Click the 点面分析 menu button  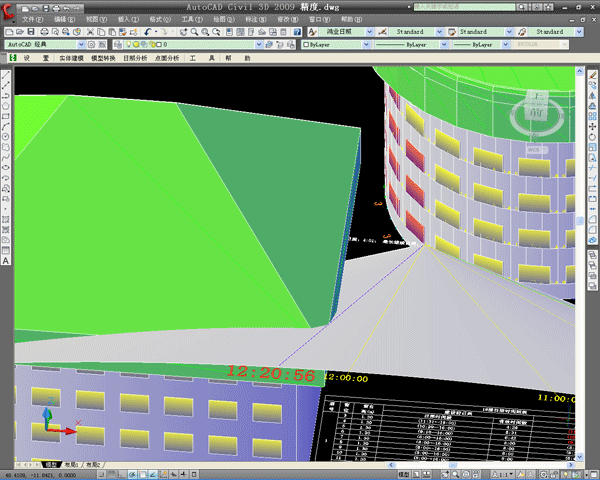(166, 58)
